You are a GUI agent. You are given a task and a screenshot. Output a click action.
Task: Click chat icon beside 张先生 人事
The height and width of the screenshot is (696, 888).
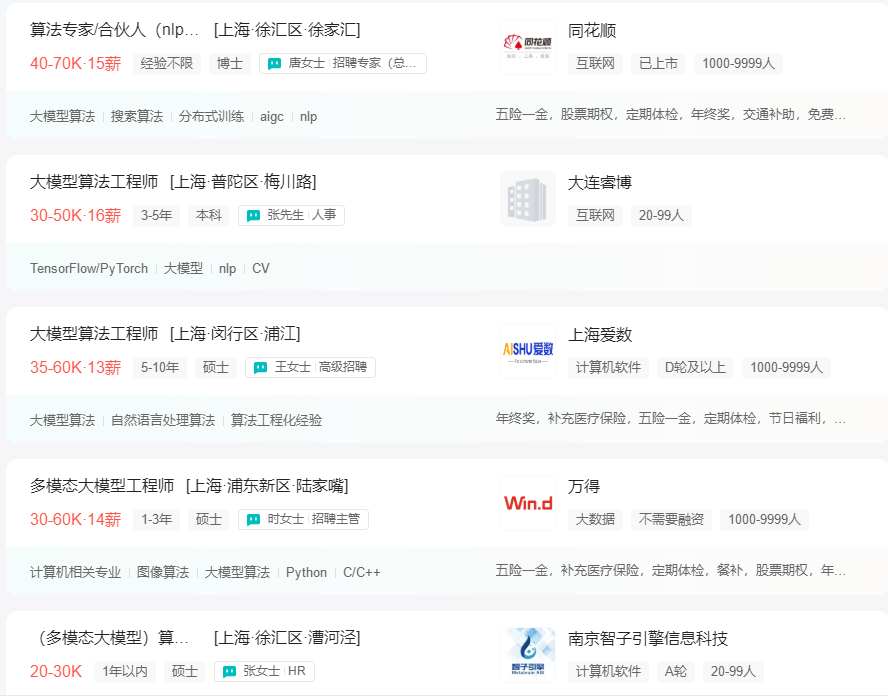point(253,215)
